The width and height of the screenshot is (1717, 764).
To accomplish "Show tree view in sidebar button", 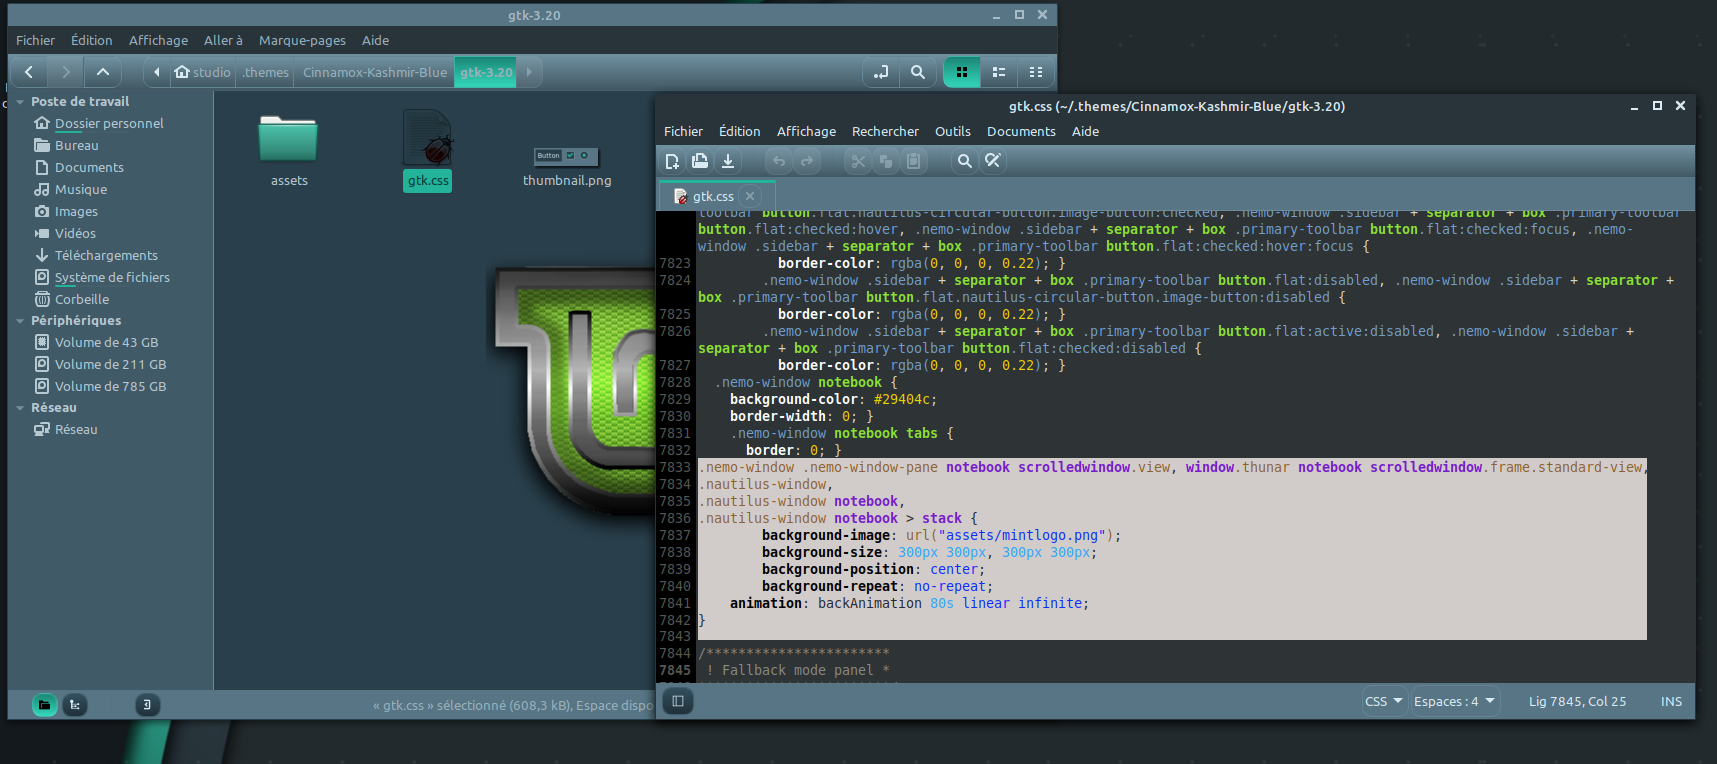I will click(x=75, y=705).
